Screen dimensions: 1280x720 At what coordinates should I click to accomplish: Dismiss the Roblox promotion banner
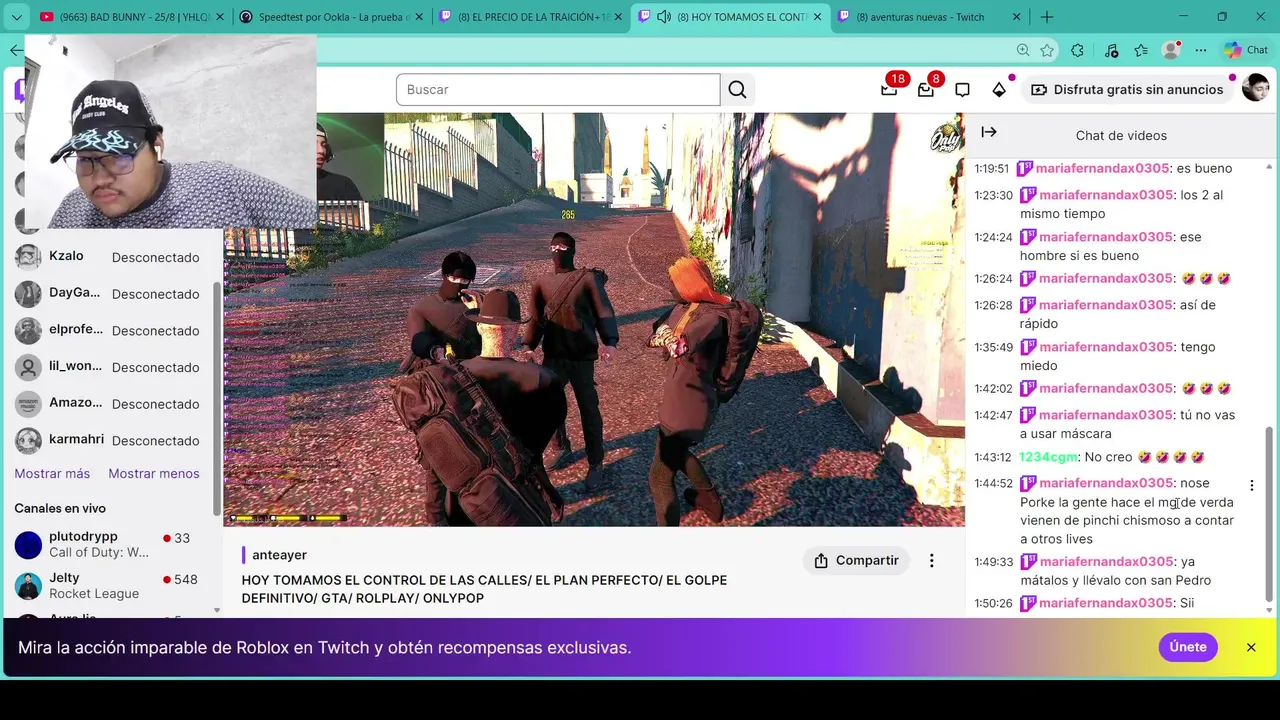click(x=1251, y=647)
